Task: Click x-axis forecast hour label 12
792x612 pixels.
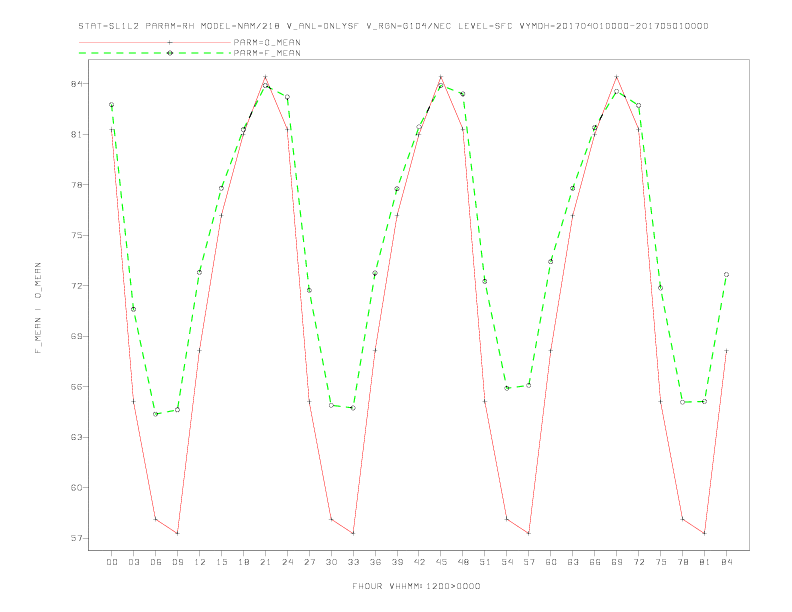Action: [x=200, y=562]
